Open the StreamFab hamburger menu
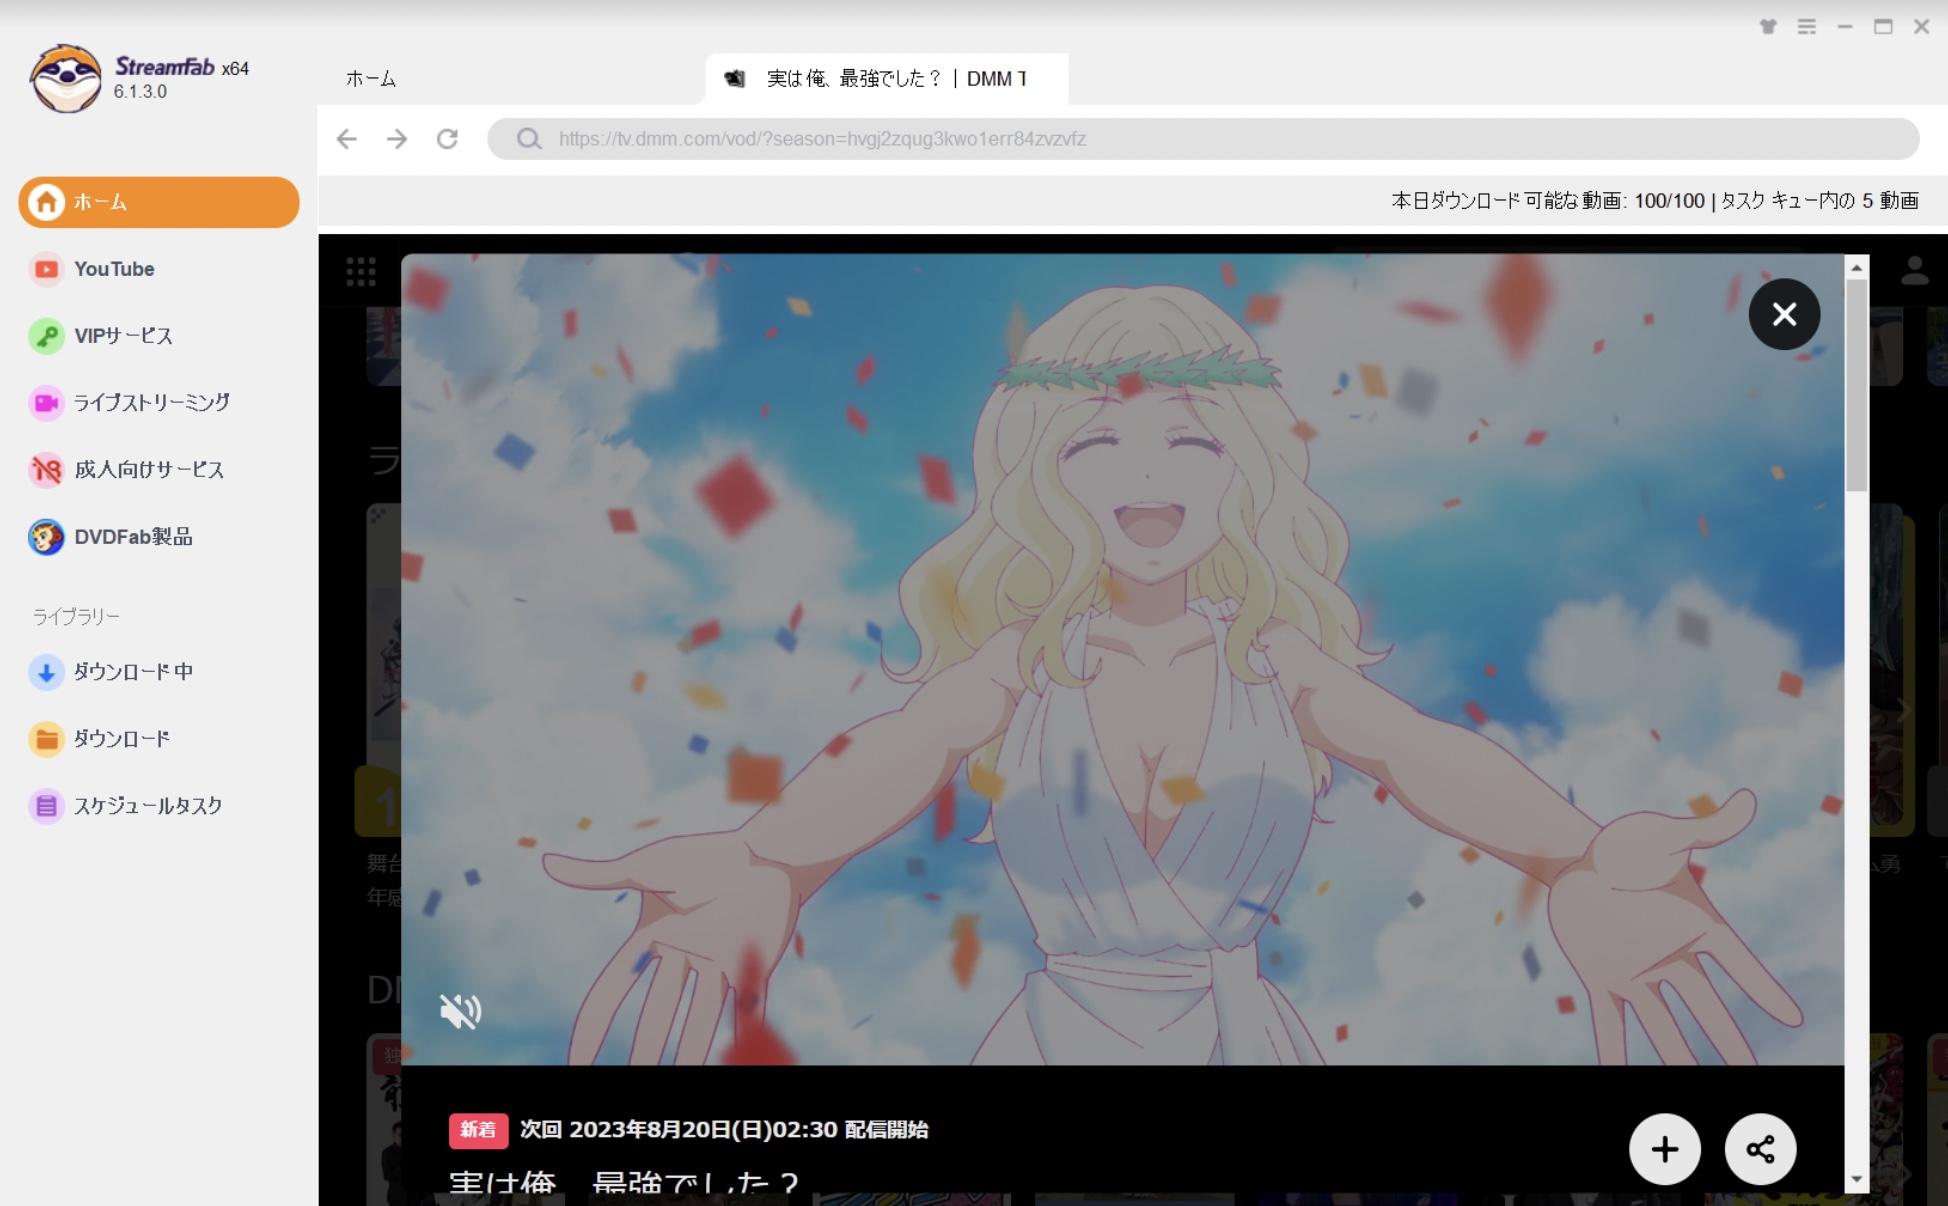This screenshot has height=1206, width=1948. (x=1806, y=27)
